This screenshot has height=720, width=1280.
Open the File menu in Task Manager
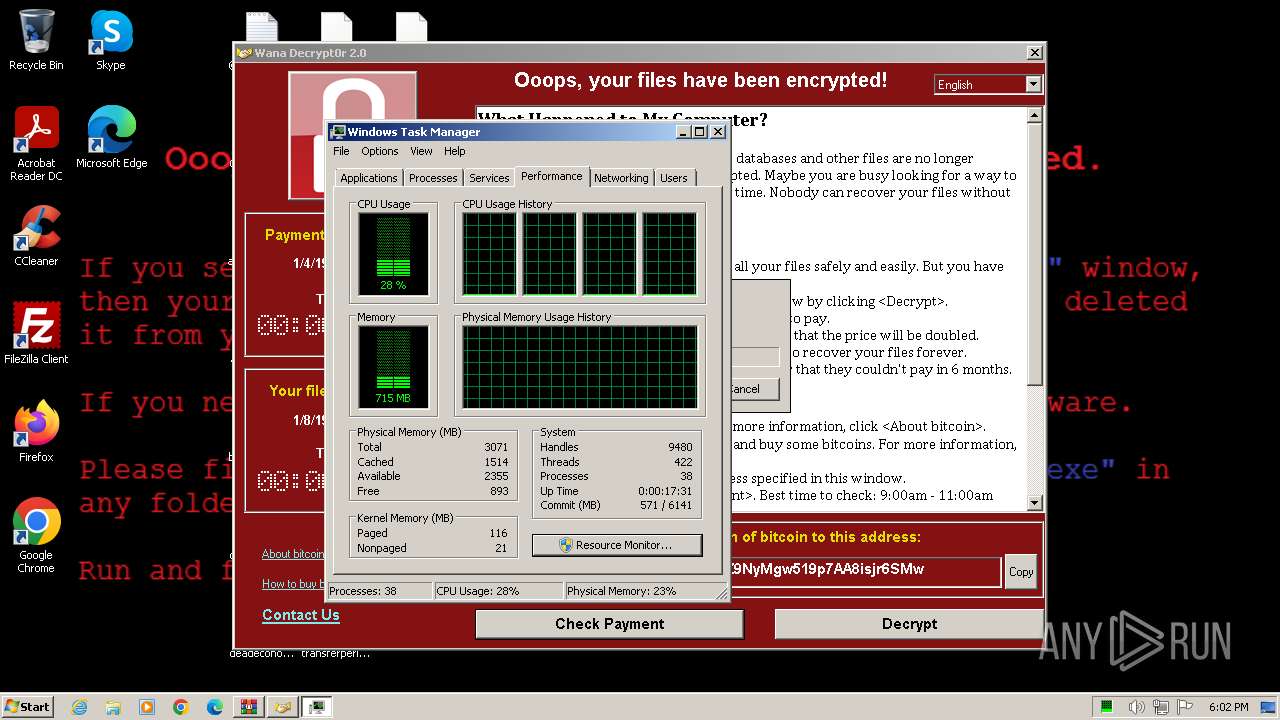coord(341,151)
